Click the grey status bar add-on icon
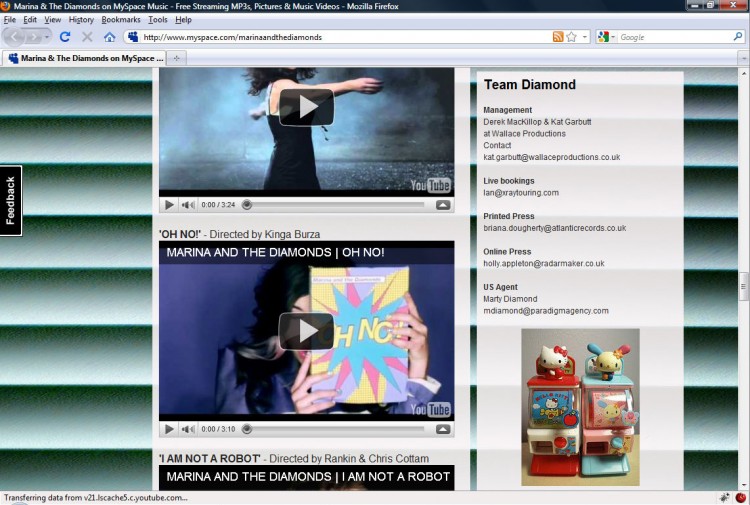Image resolution: width=750 pixels, height=505 pixels. [x=724, y=498]
